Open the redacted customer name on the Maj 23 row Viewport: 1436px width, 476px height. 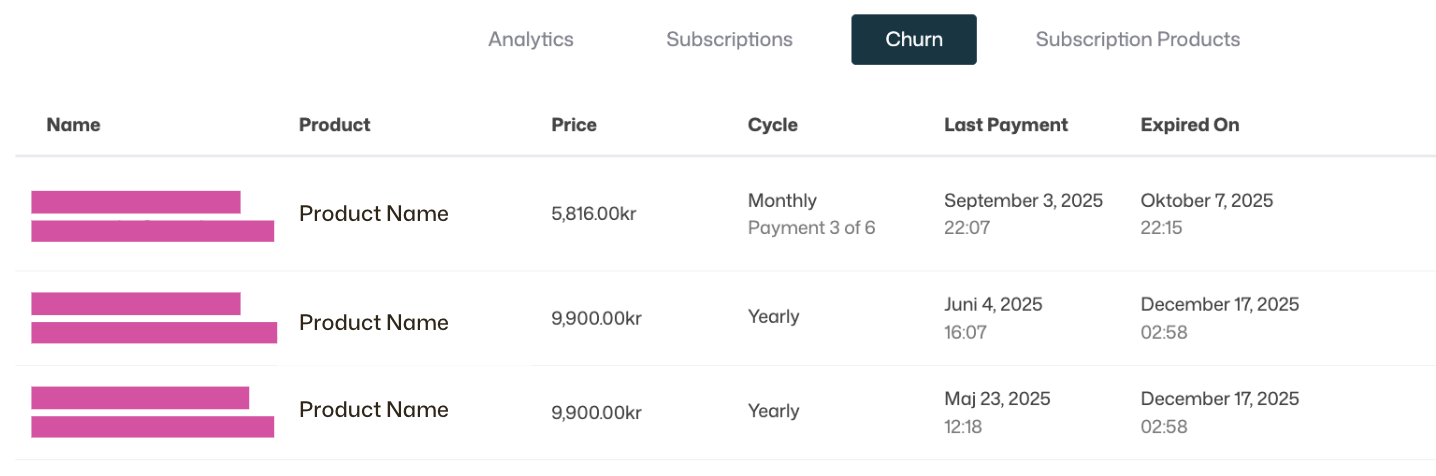(x=152, y=412)
